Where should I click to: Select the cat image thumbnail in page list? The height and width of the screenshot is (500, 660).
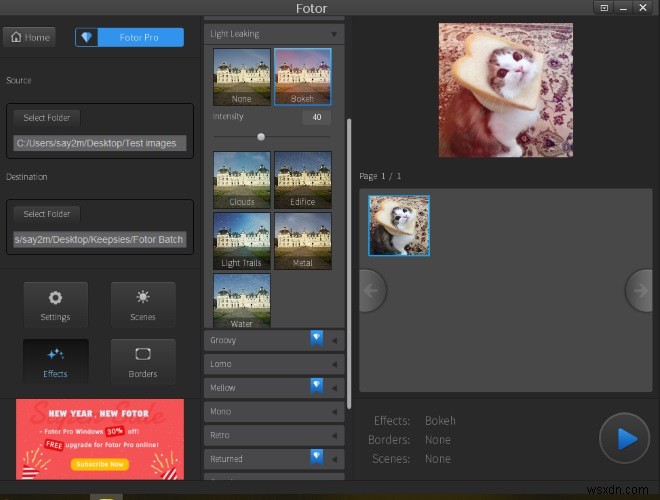click(x=399, y=225)
